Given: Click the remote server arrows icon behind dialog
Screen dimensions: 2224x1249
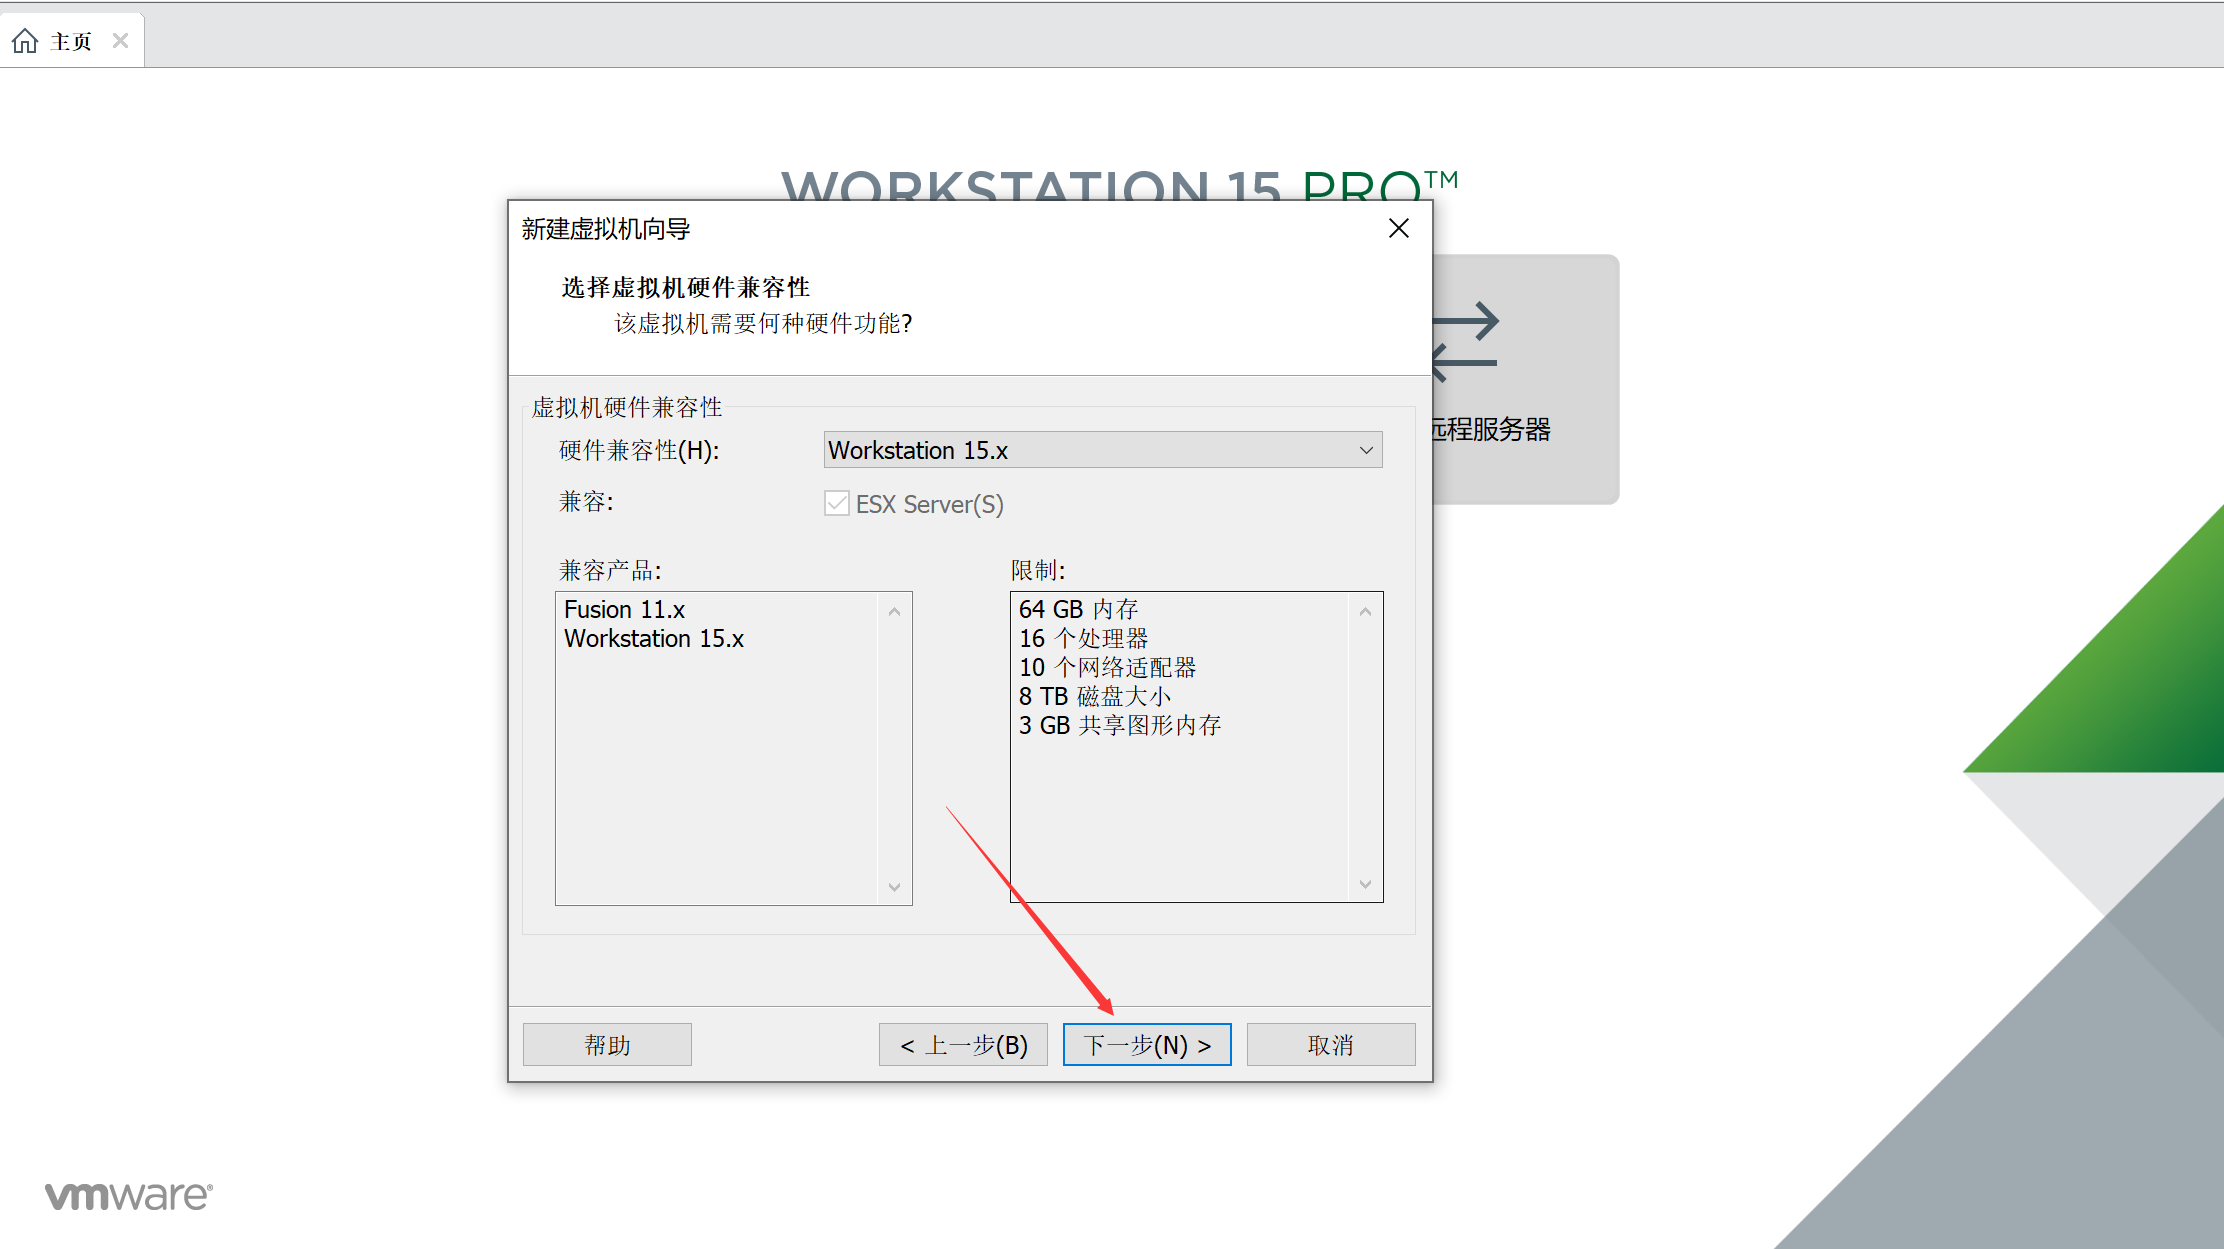Looking at the screenshot, I should tap(1466, 343).
